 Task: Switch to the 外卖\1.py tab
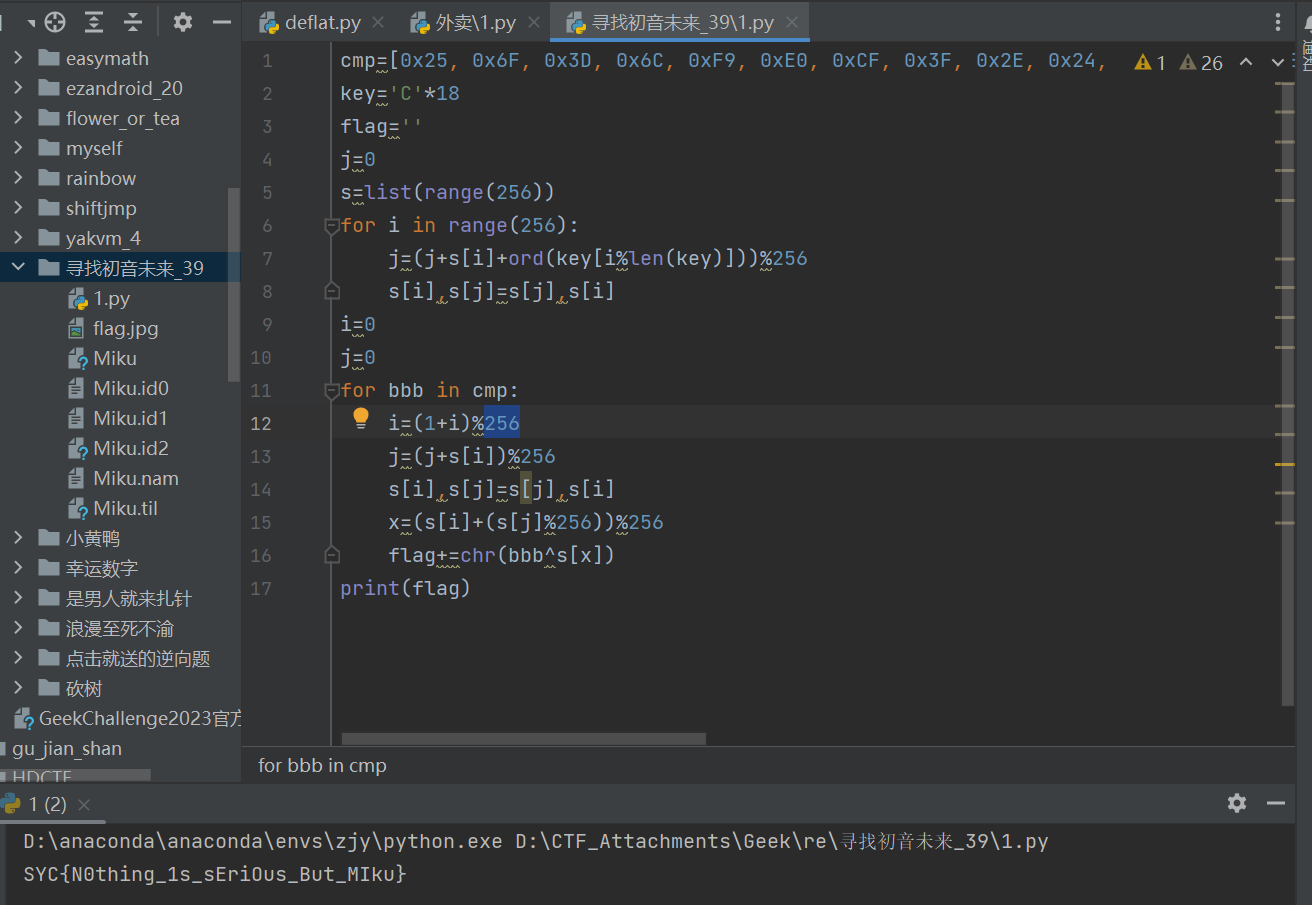[476, 22]
